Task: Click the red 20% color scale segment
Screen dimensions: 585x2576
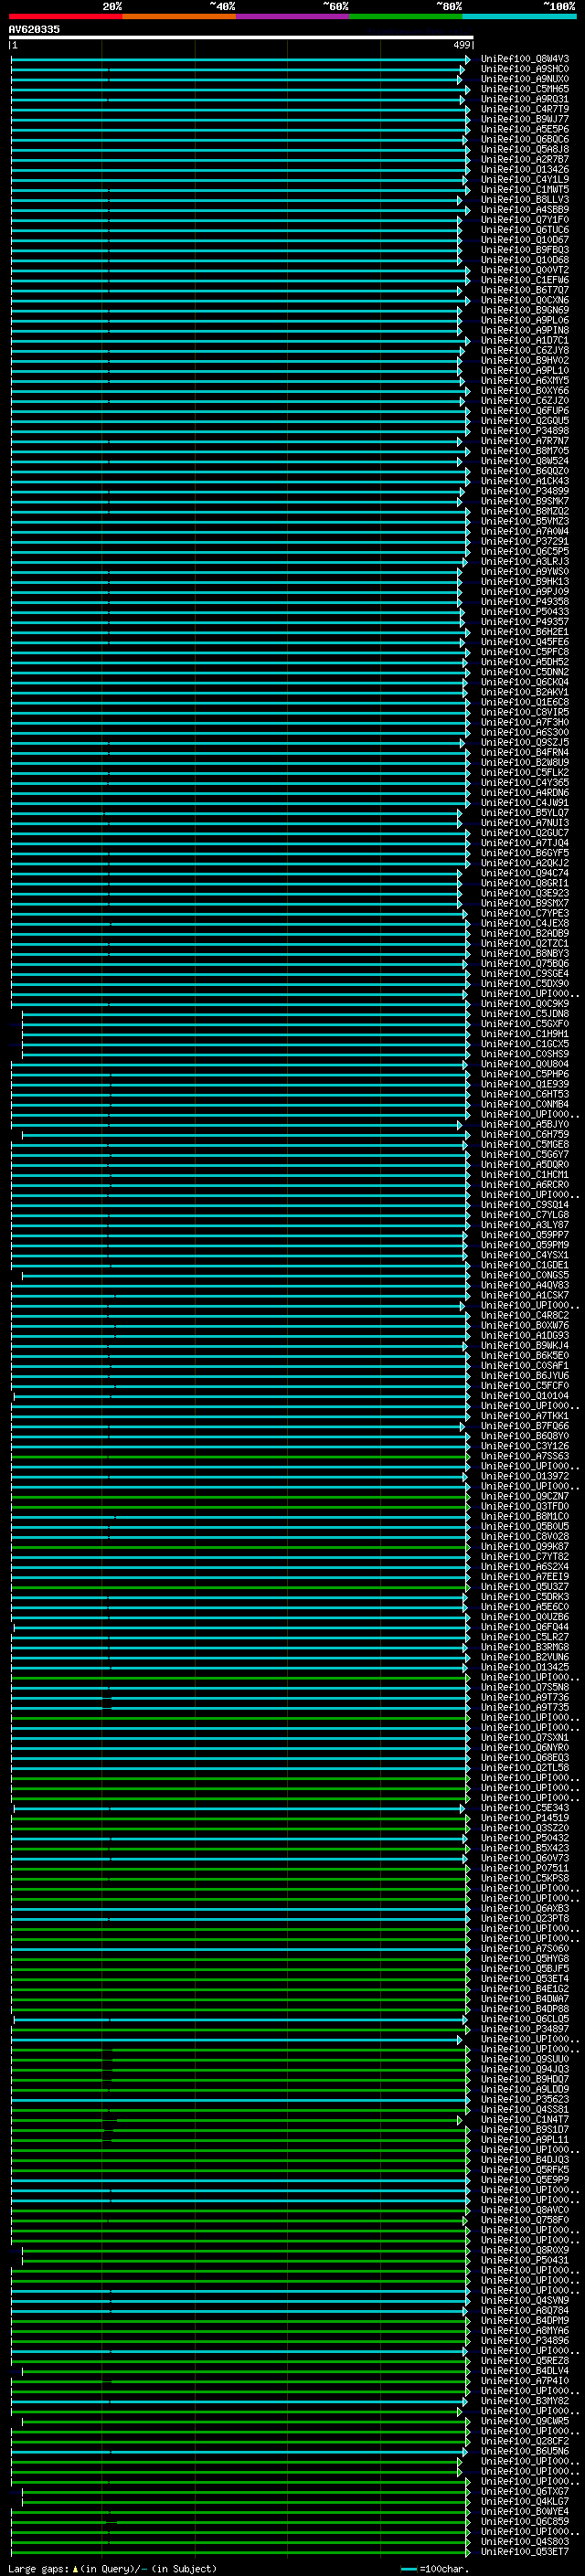Action: (x=65, y=16)
